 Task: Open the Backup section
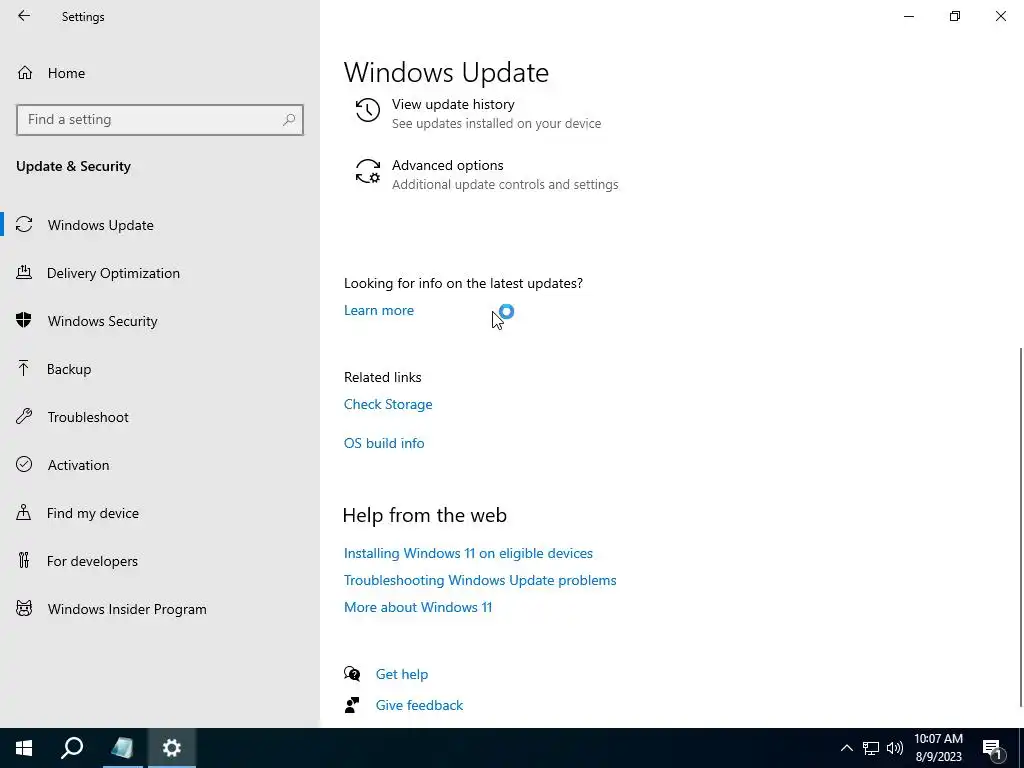coord(69,369)
